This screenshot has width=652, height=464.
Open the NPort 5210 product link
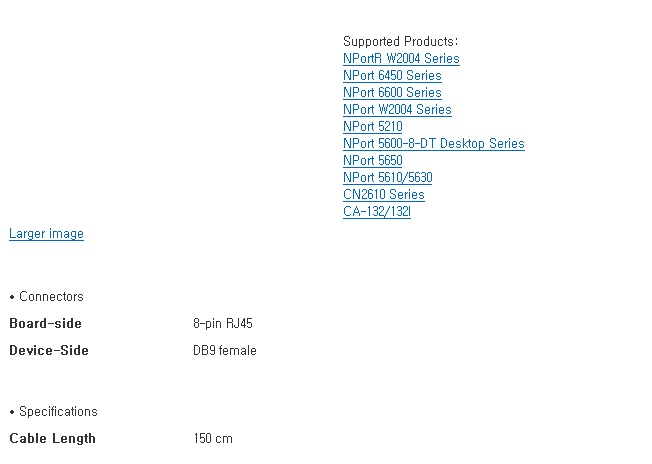tap(373, 127)
